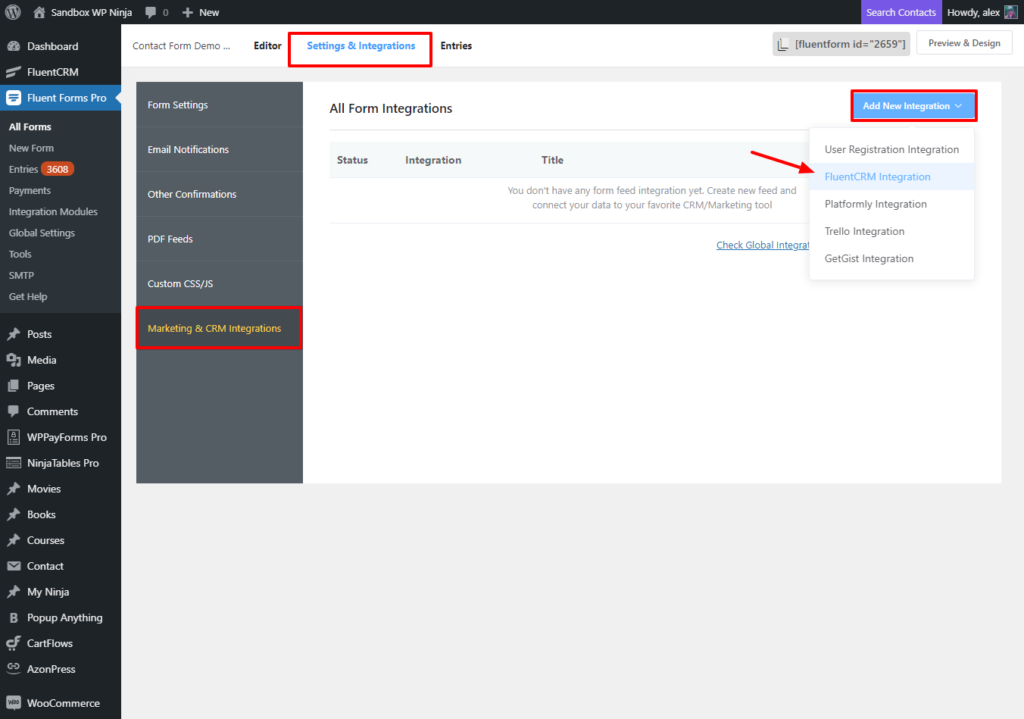Click the Media library icon

(x=13, y=360)
